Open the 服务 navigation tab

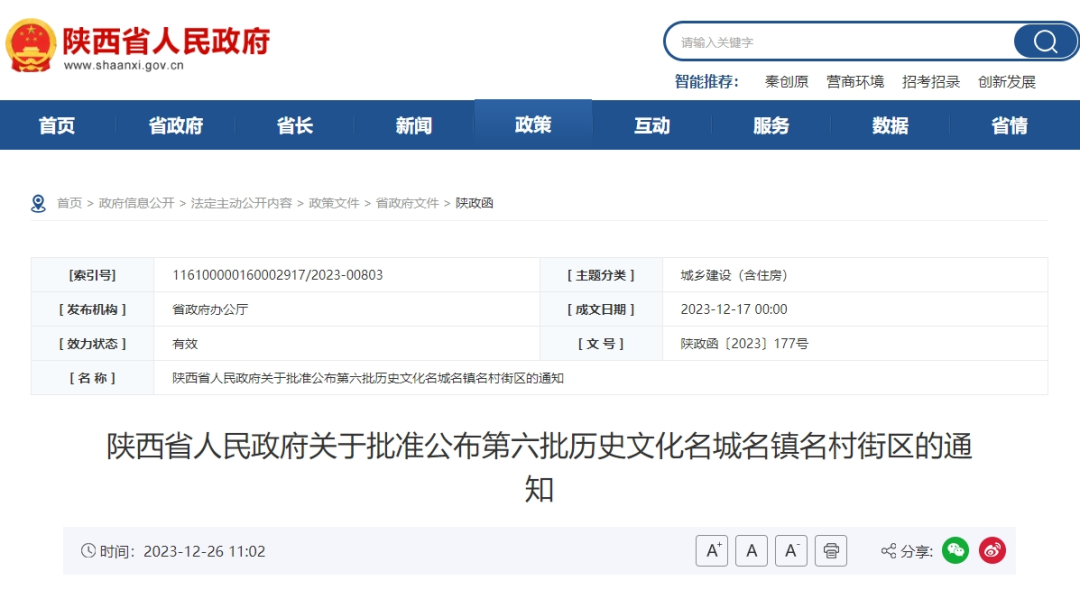click(771, 125)
